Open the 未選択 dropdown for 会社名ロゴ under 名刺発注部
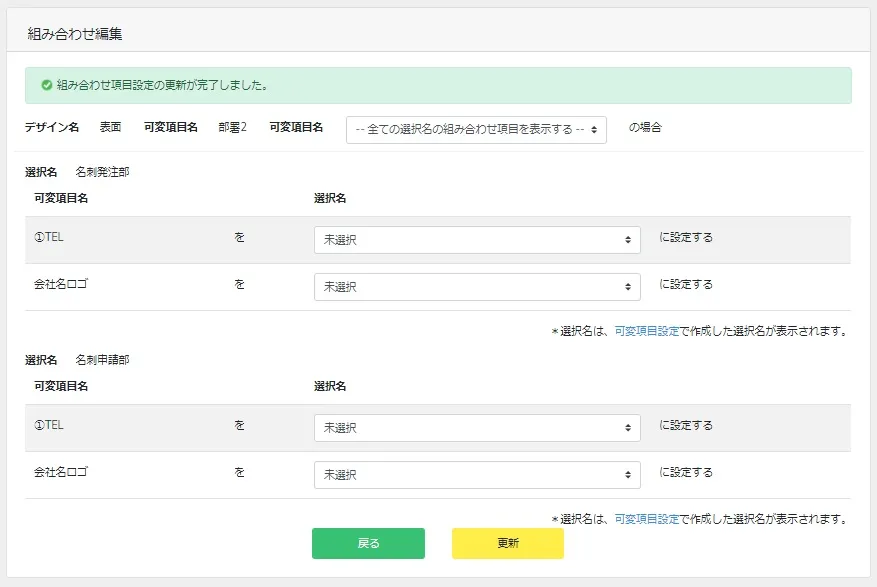877x587 pixels. 477,286
